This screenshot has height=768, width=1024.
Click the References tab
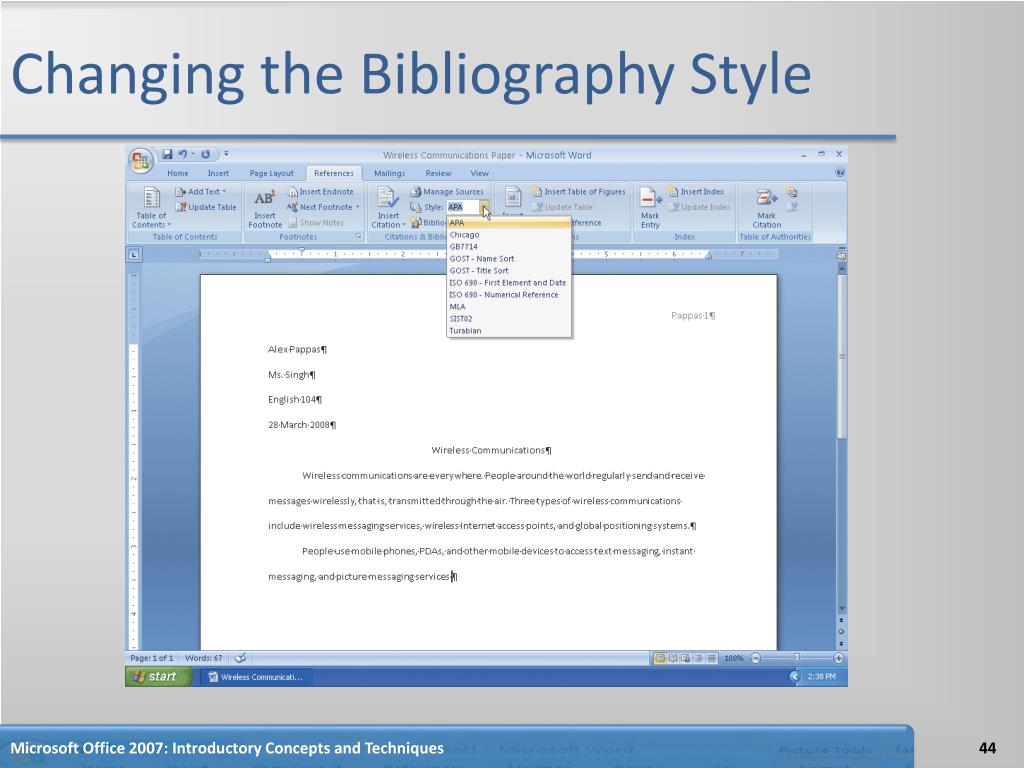(334, 173)
